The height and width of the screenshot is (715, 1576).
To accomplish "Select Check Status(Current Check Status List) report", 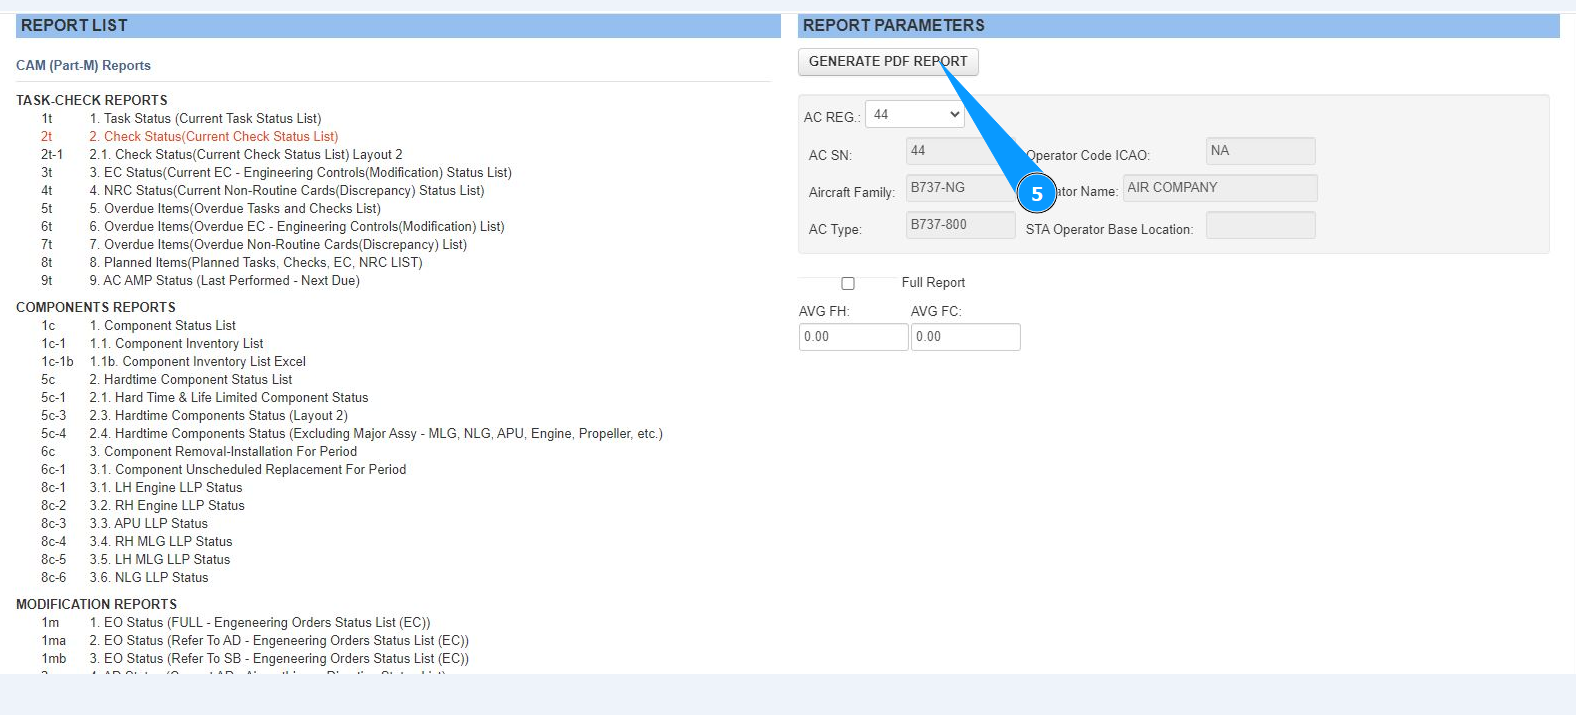I will click(214, 137).
